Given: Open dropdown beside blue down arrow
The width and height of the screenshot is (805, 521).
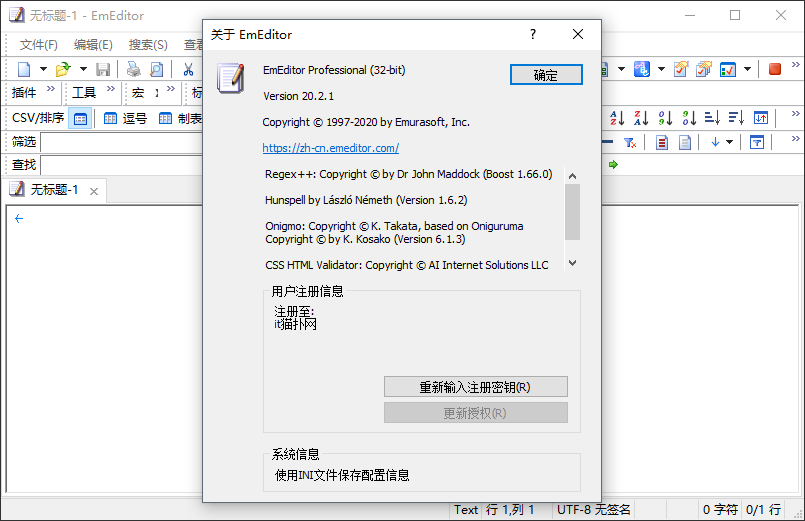Looking at the screenshot, I should pos(729,142).
